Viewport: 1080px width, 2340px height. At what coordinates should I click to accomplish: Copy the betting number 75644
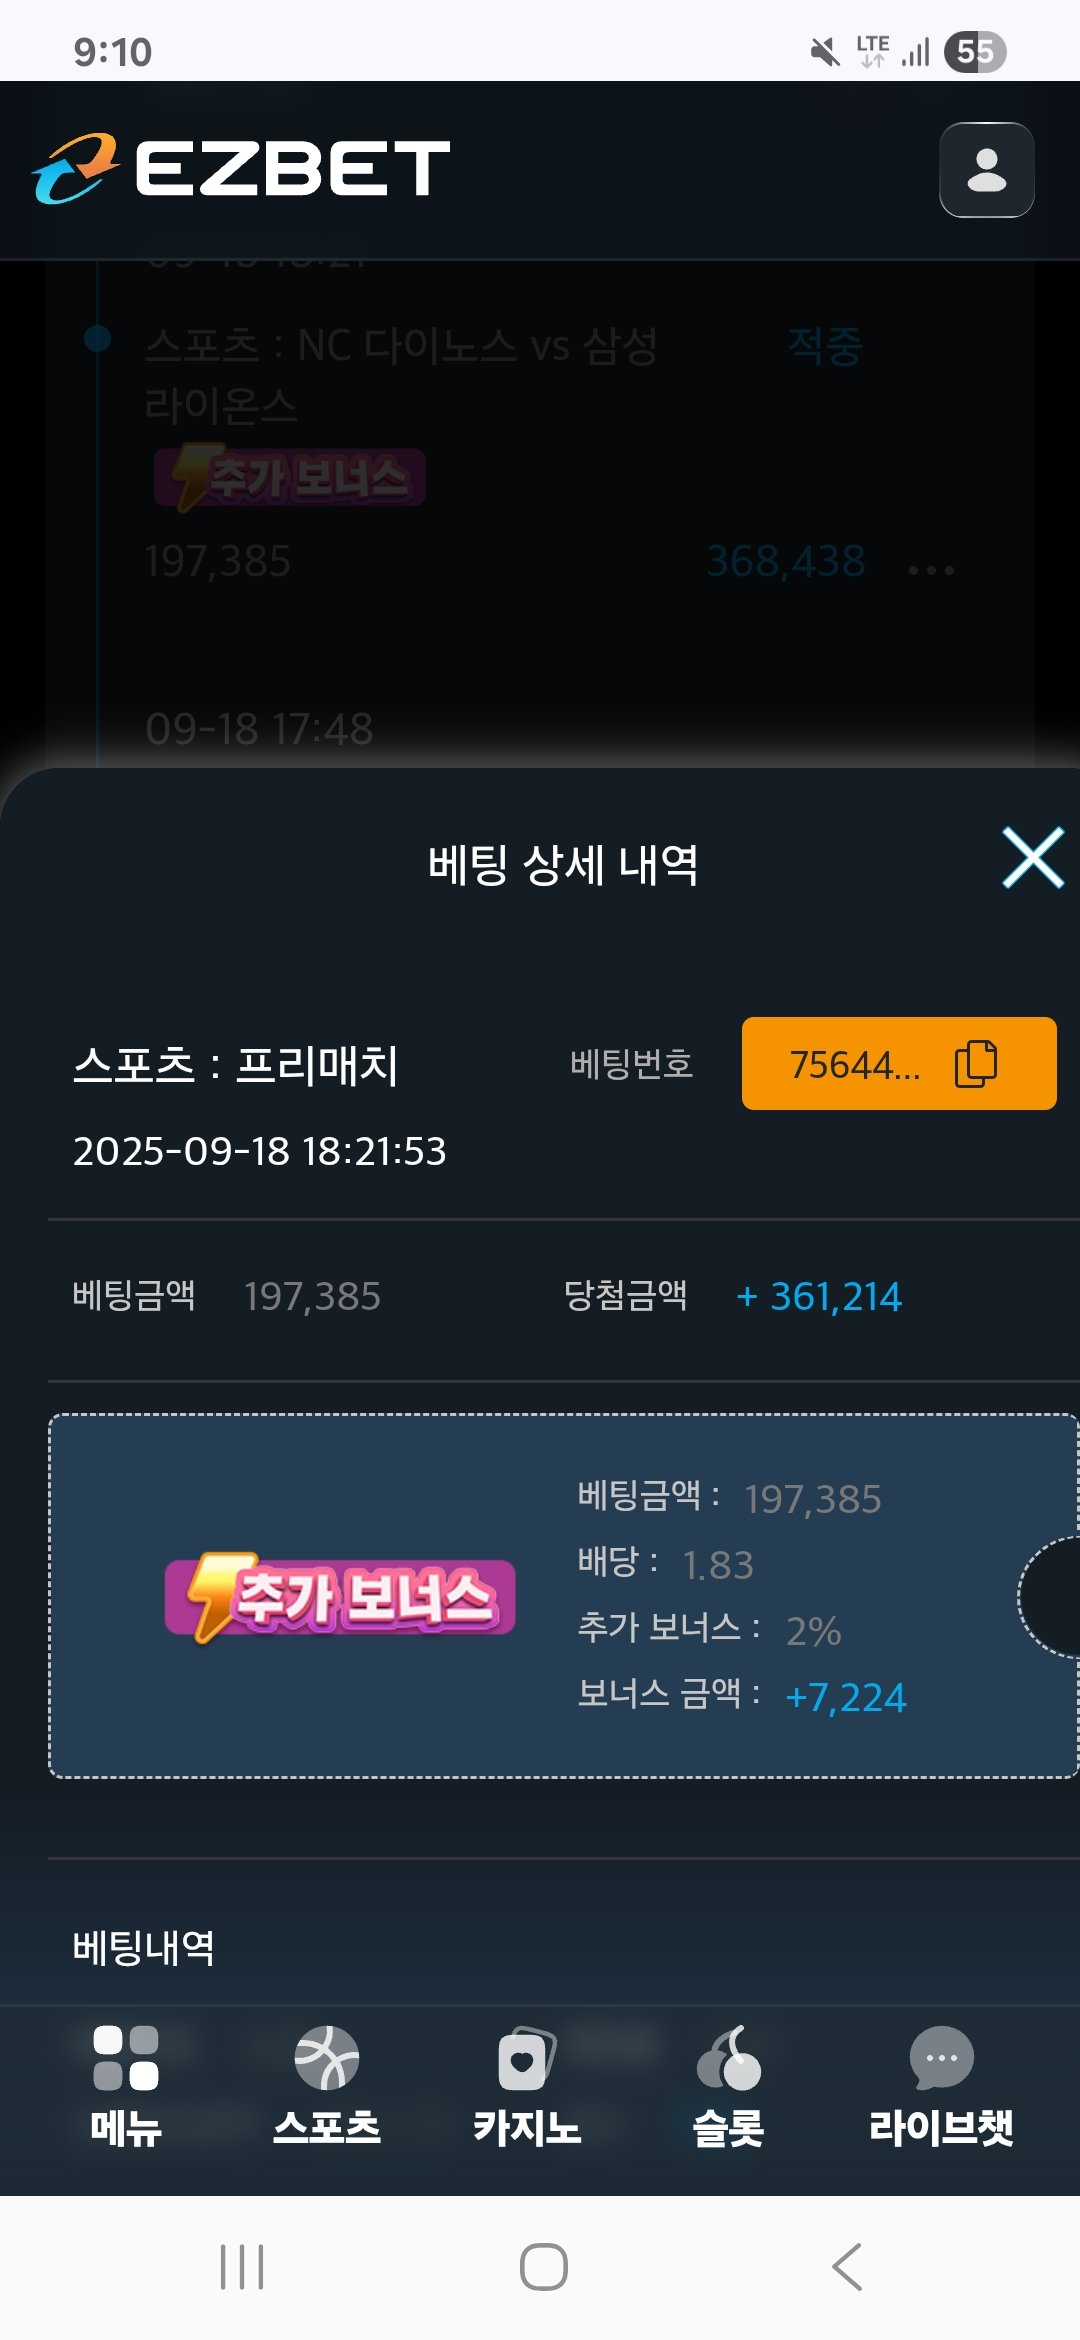pyautogui.click(x=899, y=1064)
